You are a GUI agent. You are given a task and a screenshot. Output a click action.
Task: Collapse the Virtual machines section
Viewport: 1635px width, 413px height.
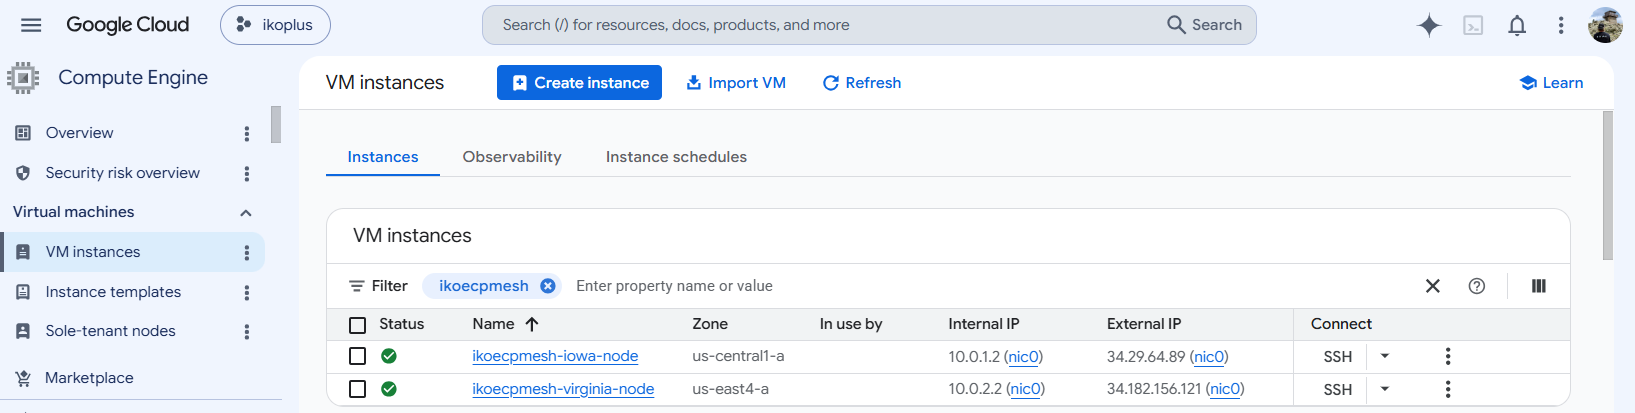[x=246, y=212]
